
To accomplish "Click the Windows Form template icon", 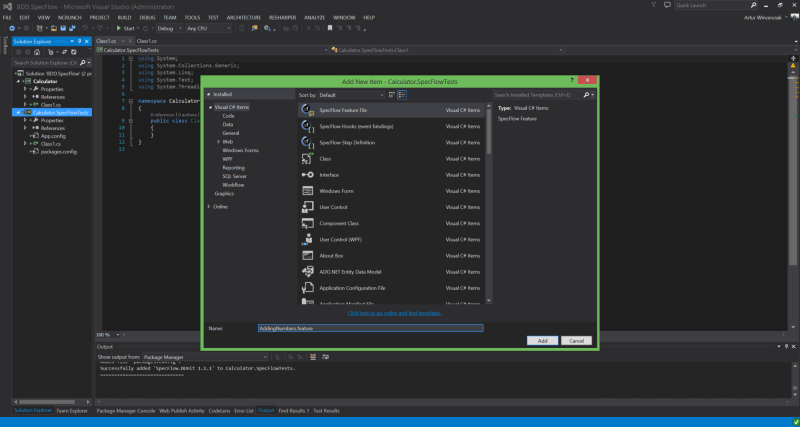I will [308, 190].
